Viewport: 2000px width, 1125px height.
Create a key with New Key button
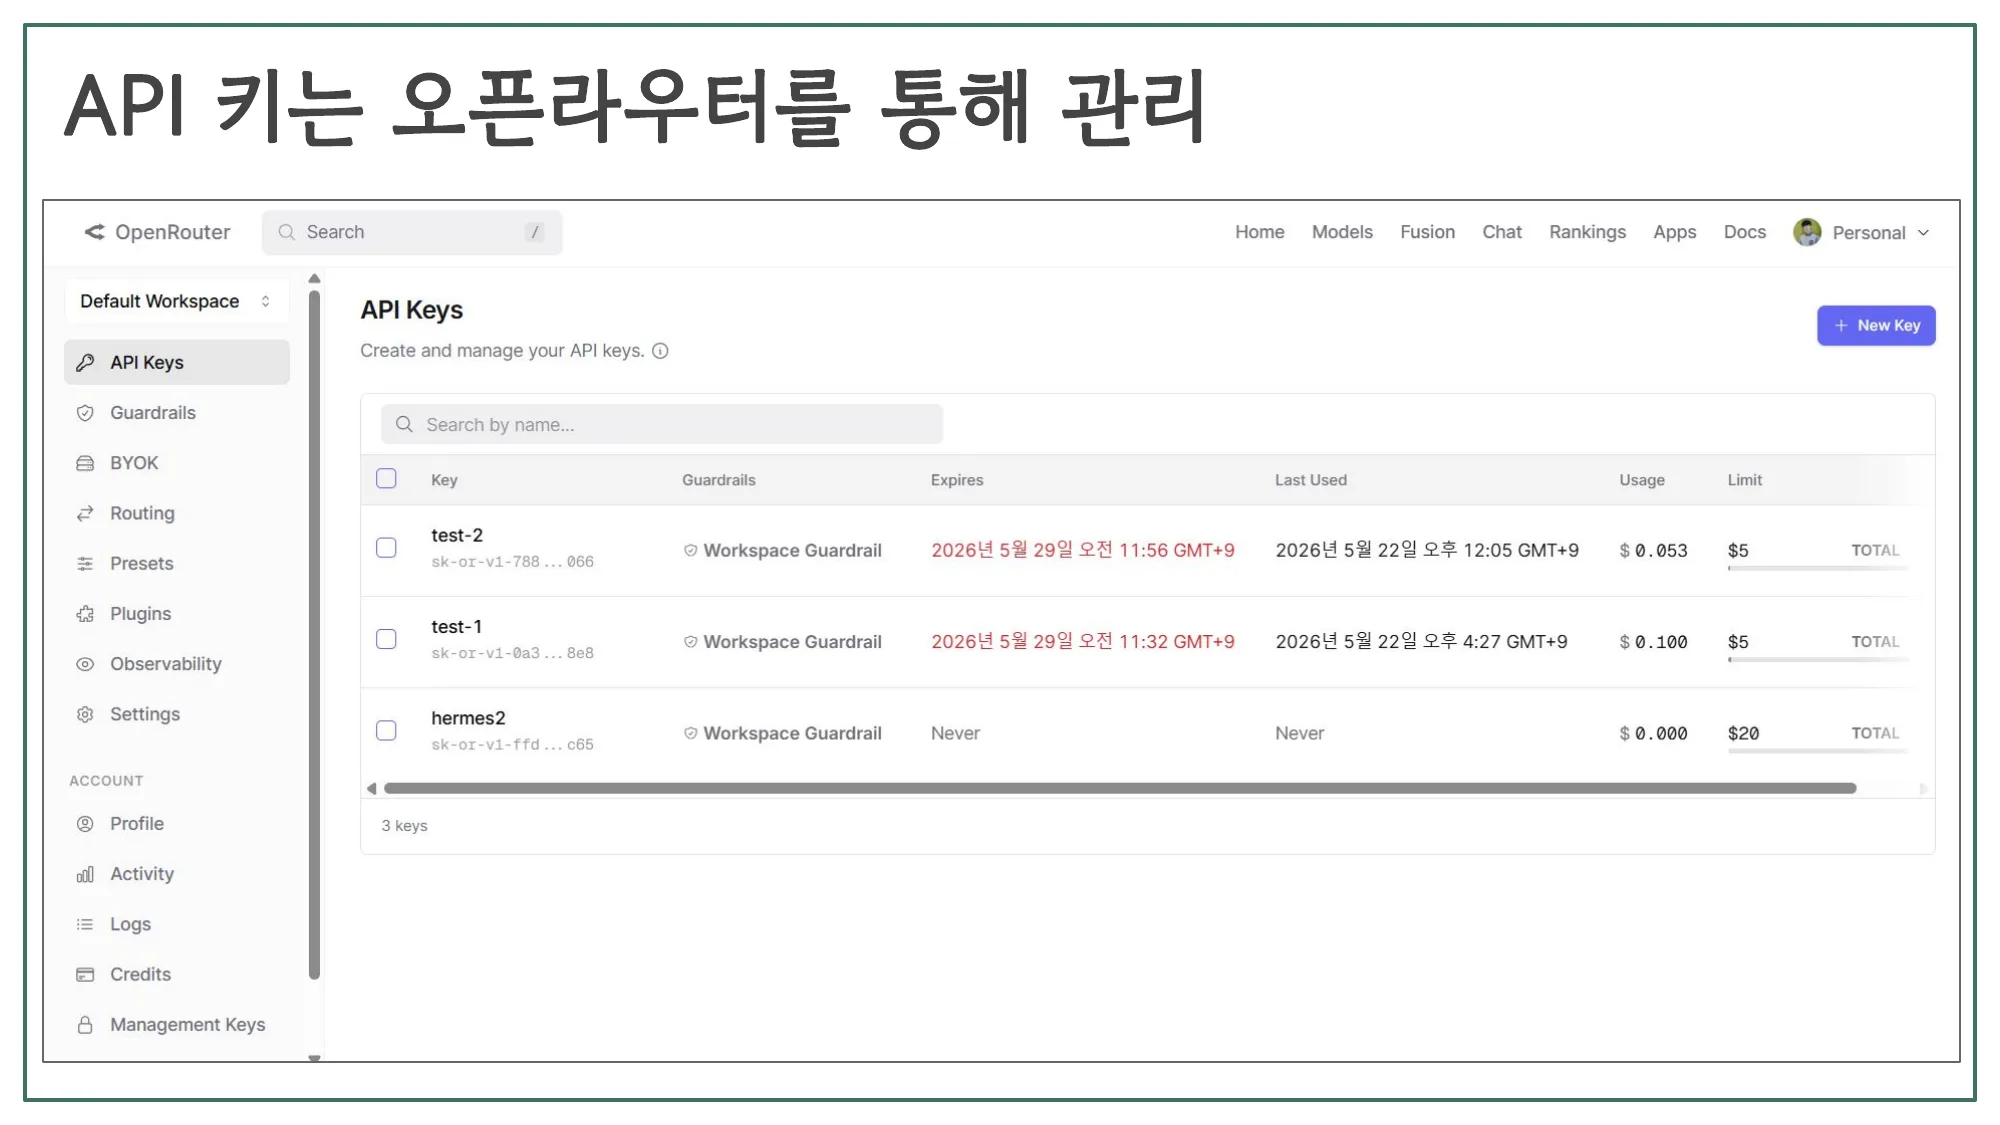pyautogui.click(x=1876, y=326)
